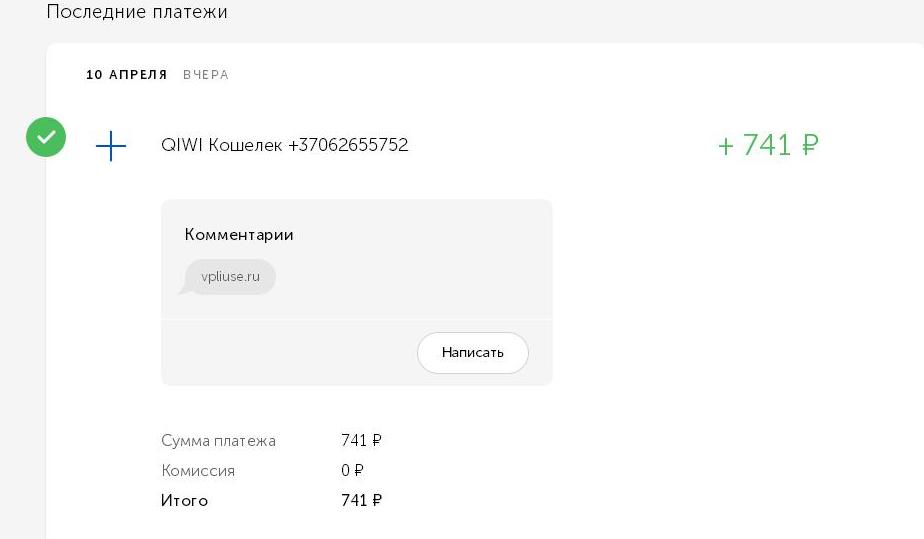Click the 10 АПРЕЛЯ date label
The image size is (924, 539).
127,75
